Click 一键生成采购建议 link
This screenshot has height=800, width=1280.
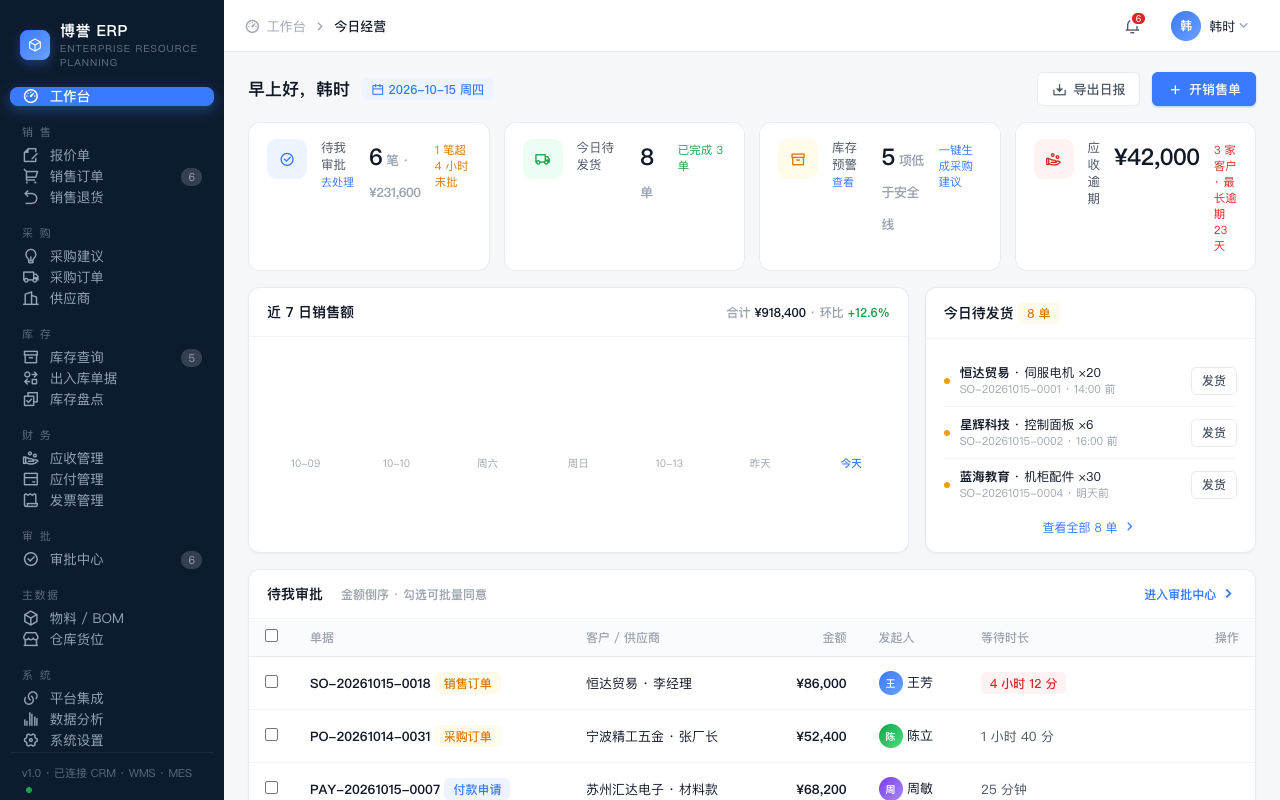point(956,166)
